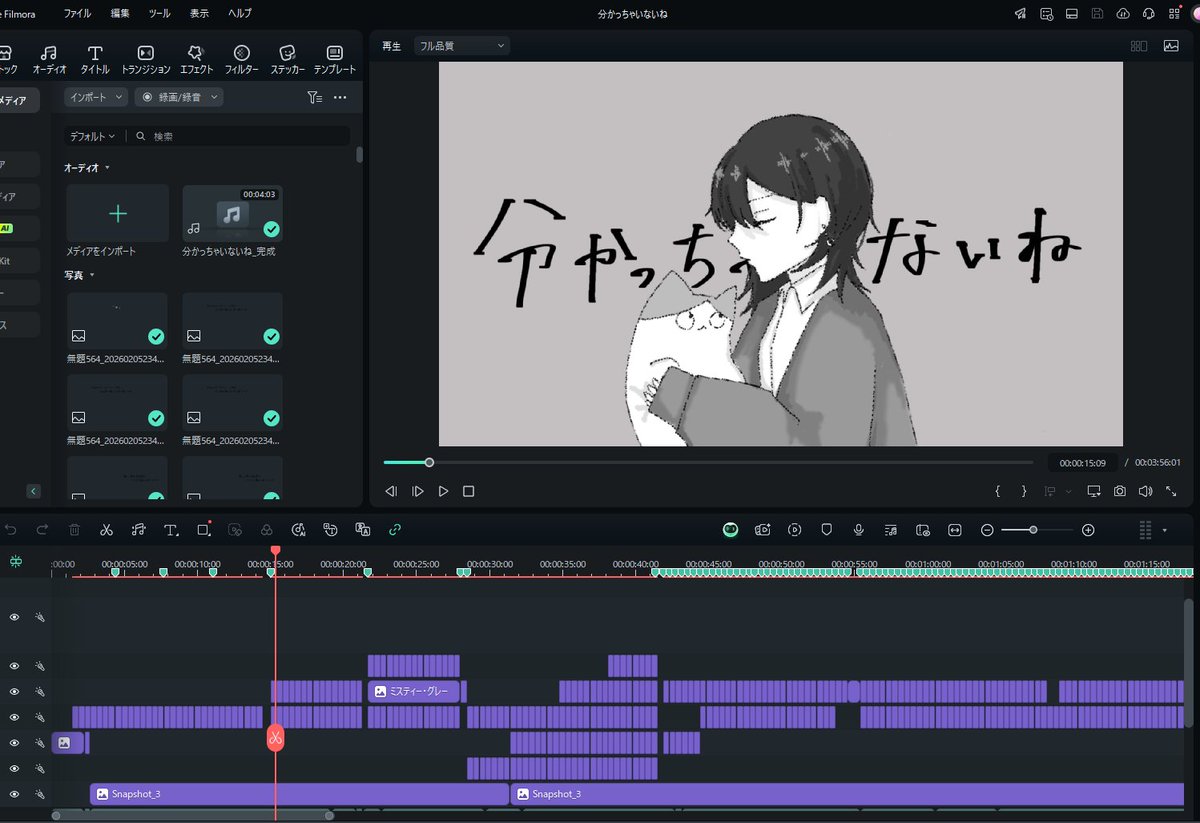Toggle eye icon on the ミスティー・グレー track

coord(14,691)
